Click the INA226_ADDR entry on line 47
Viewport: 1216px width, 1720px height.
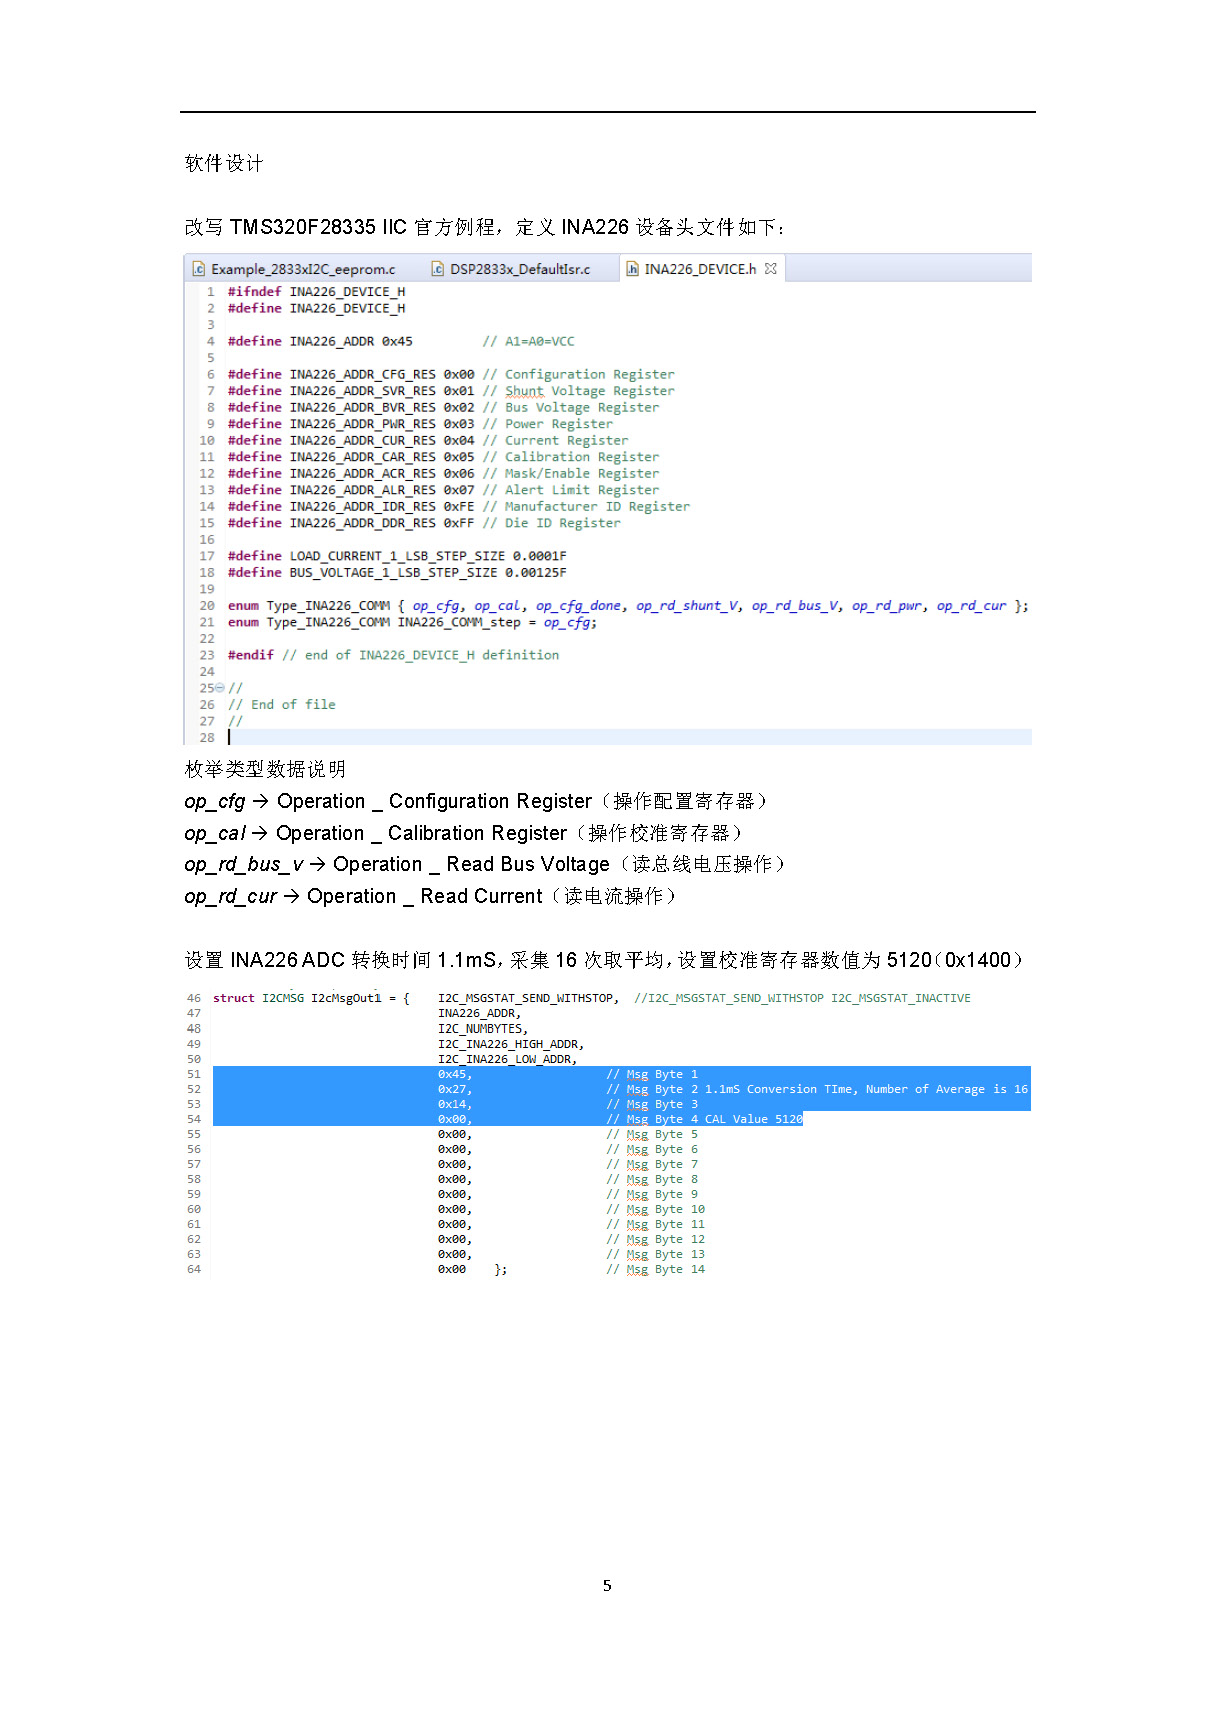point(479,1013)
